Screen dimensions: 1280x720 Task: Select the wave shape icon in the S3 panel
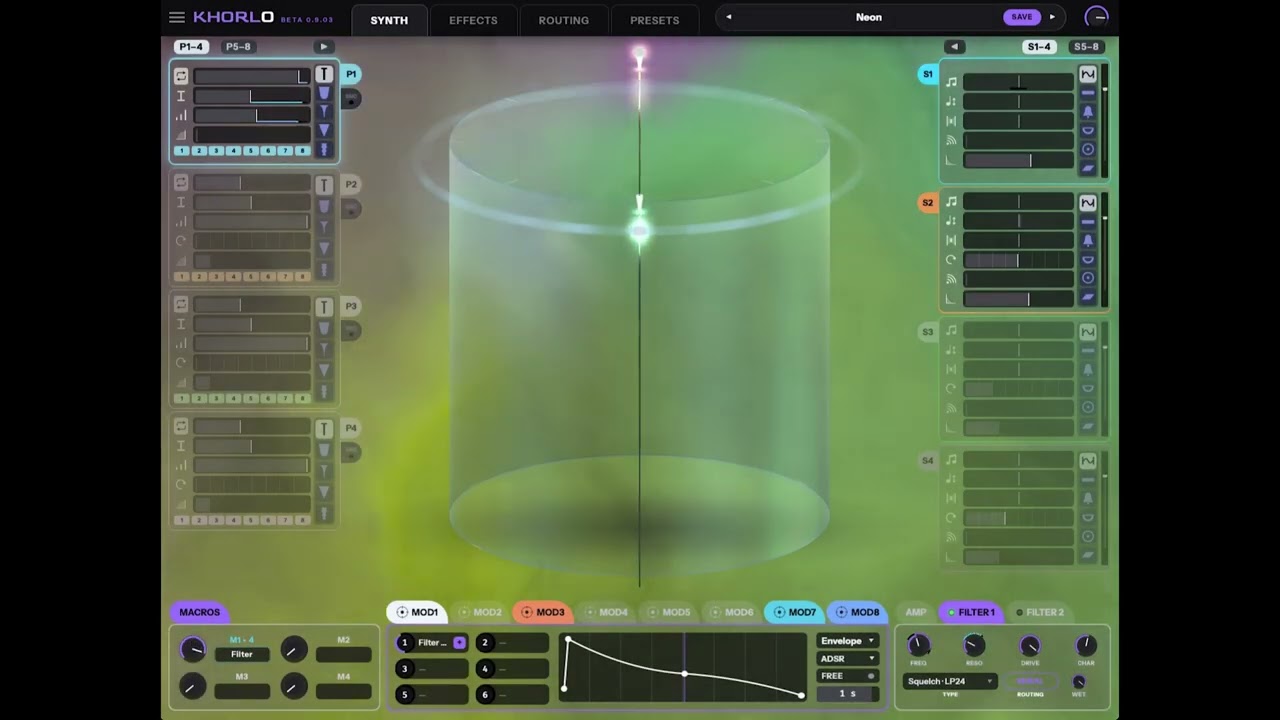click(1088, 332)
